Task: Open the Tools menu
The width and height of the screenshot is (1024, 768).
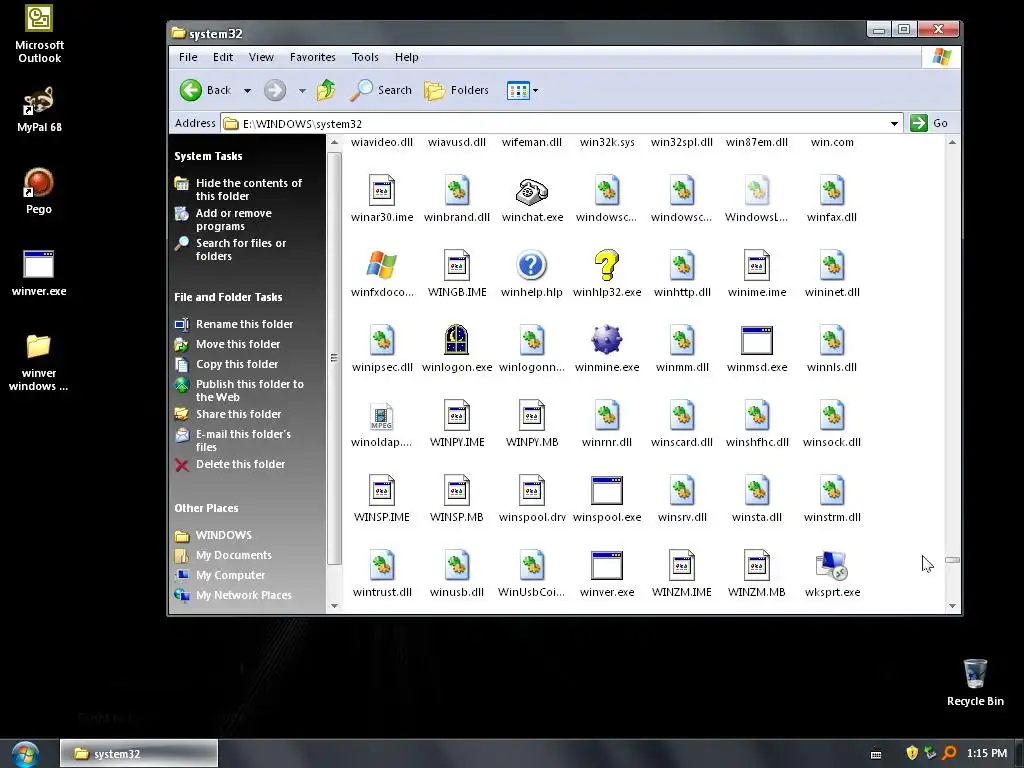Action: [x=365, y=57]
